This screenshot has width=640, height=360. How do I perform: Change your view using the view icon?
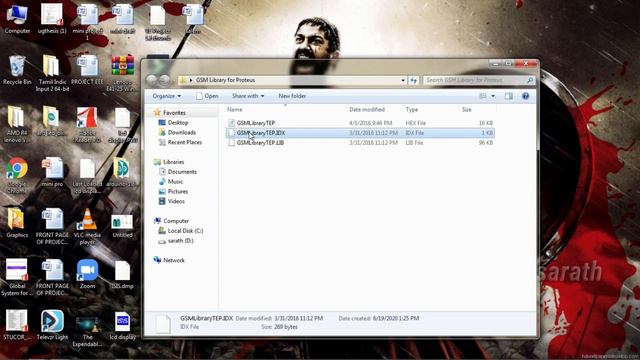coord(483,96)
